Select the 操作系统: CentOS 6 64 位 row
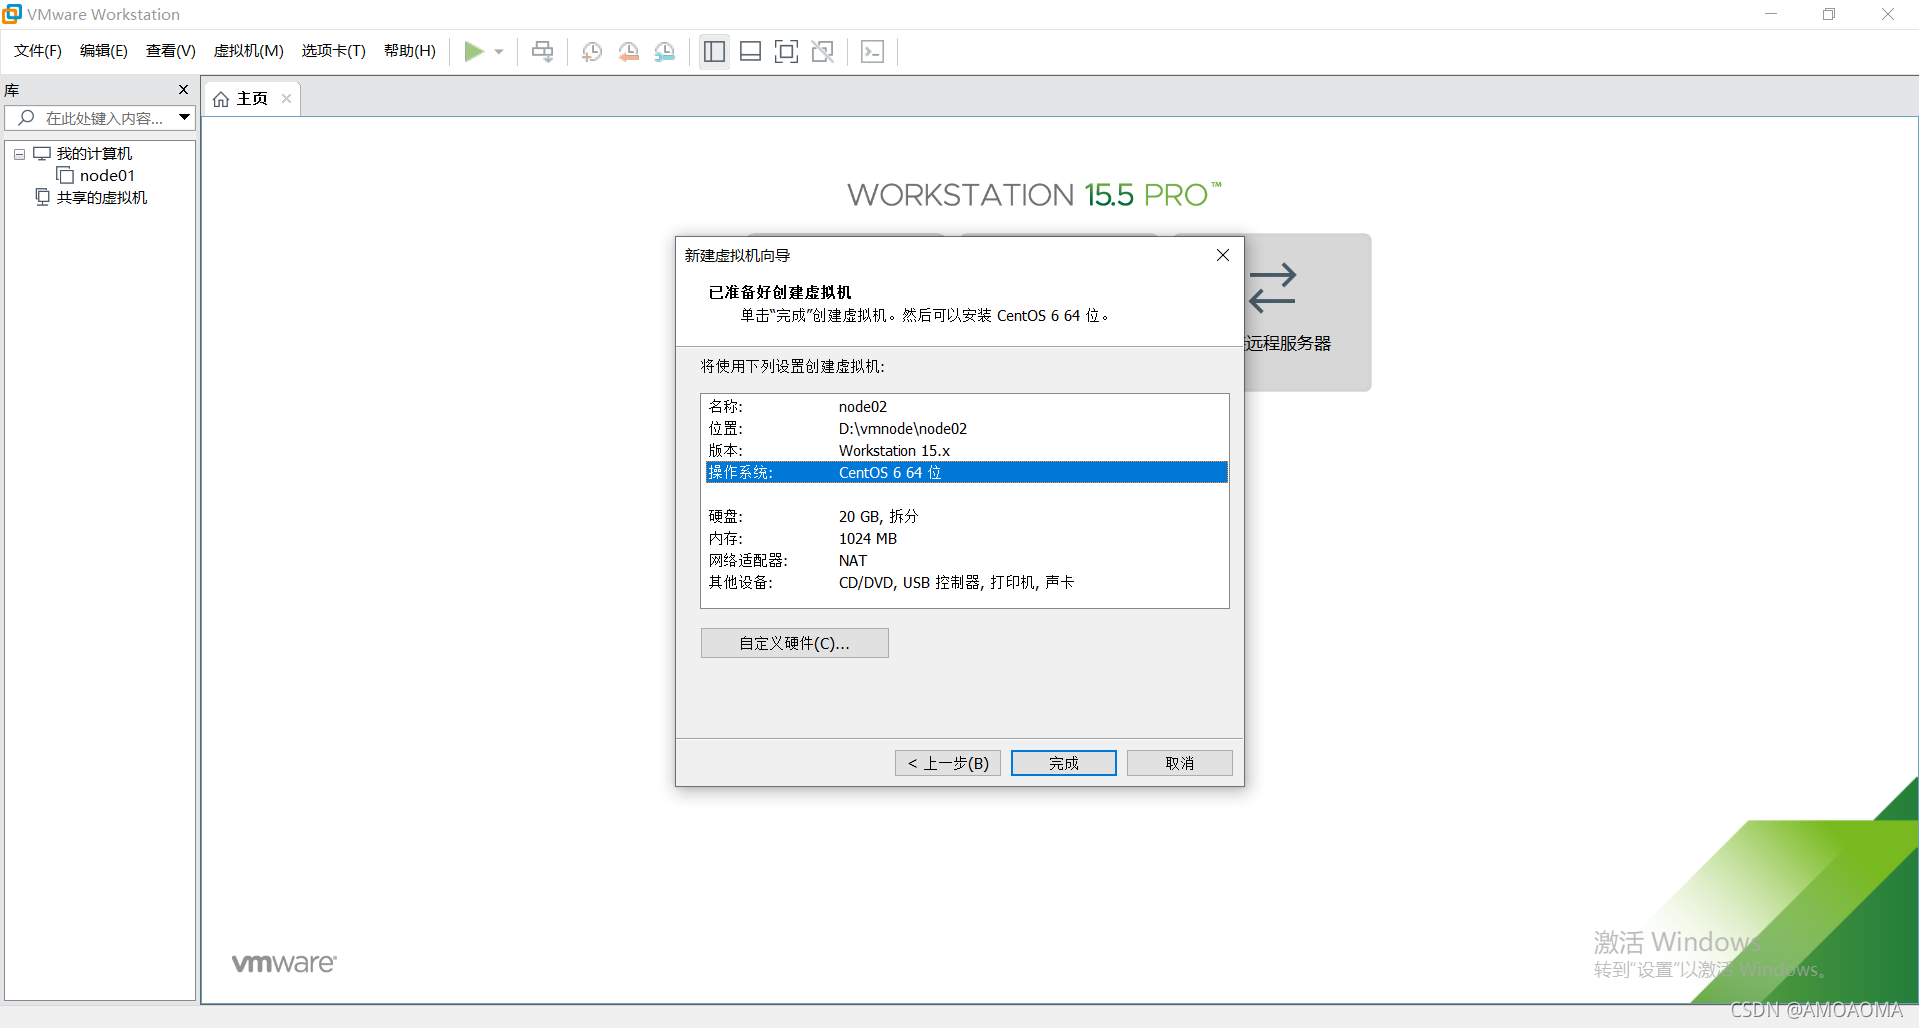This screenshot has width=1919, height=1028. (965, 473)
